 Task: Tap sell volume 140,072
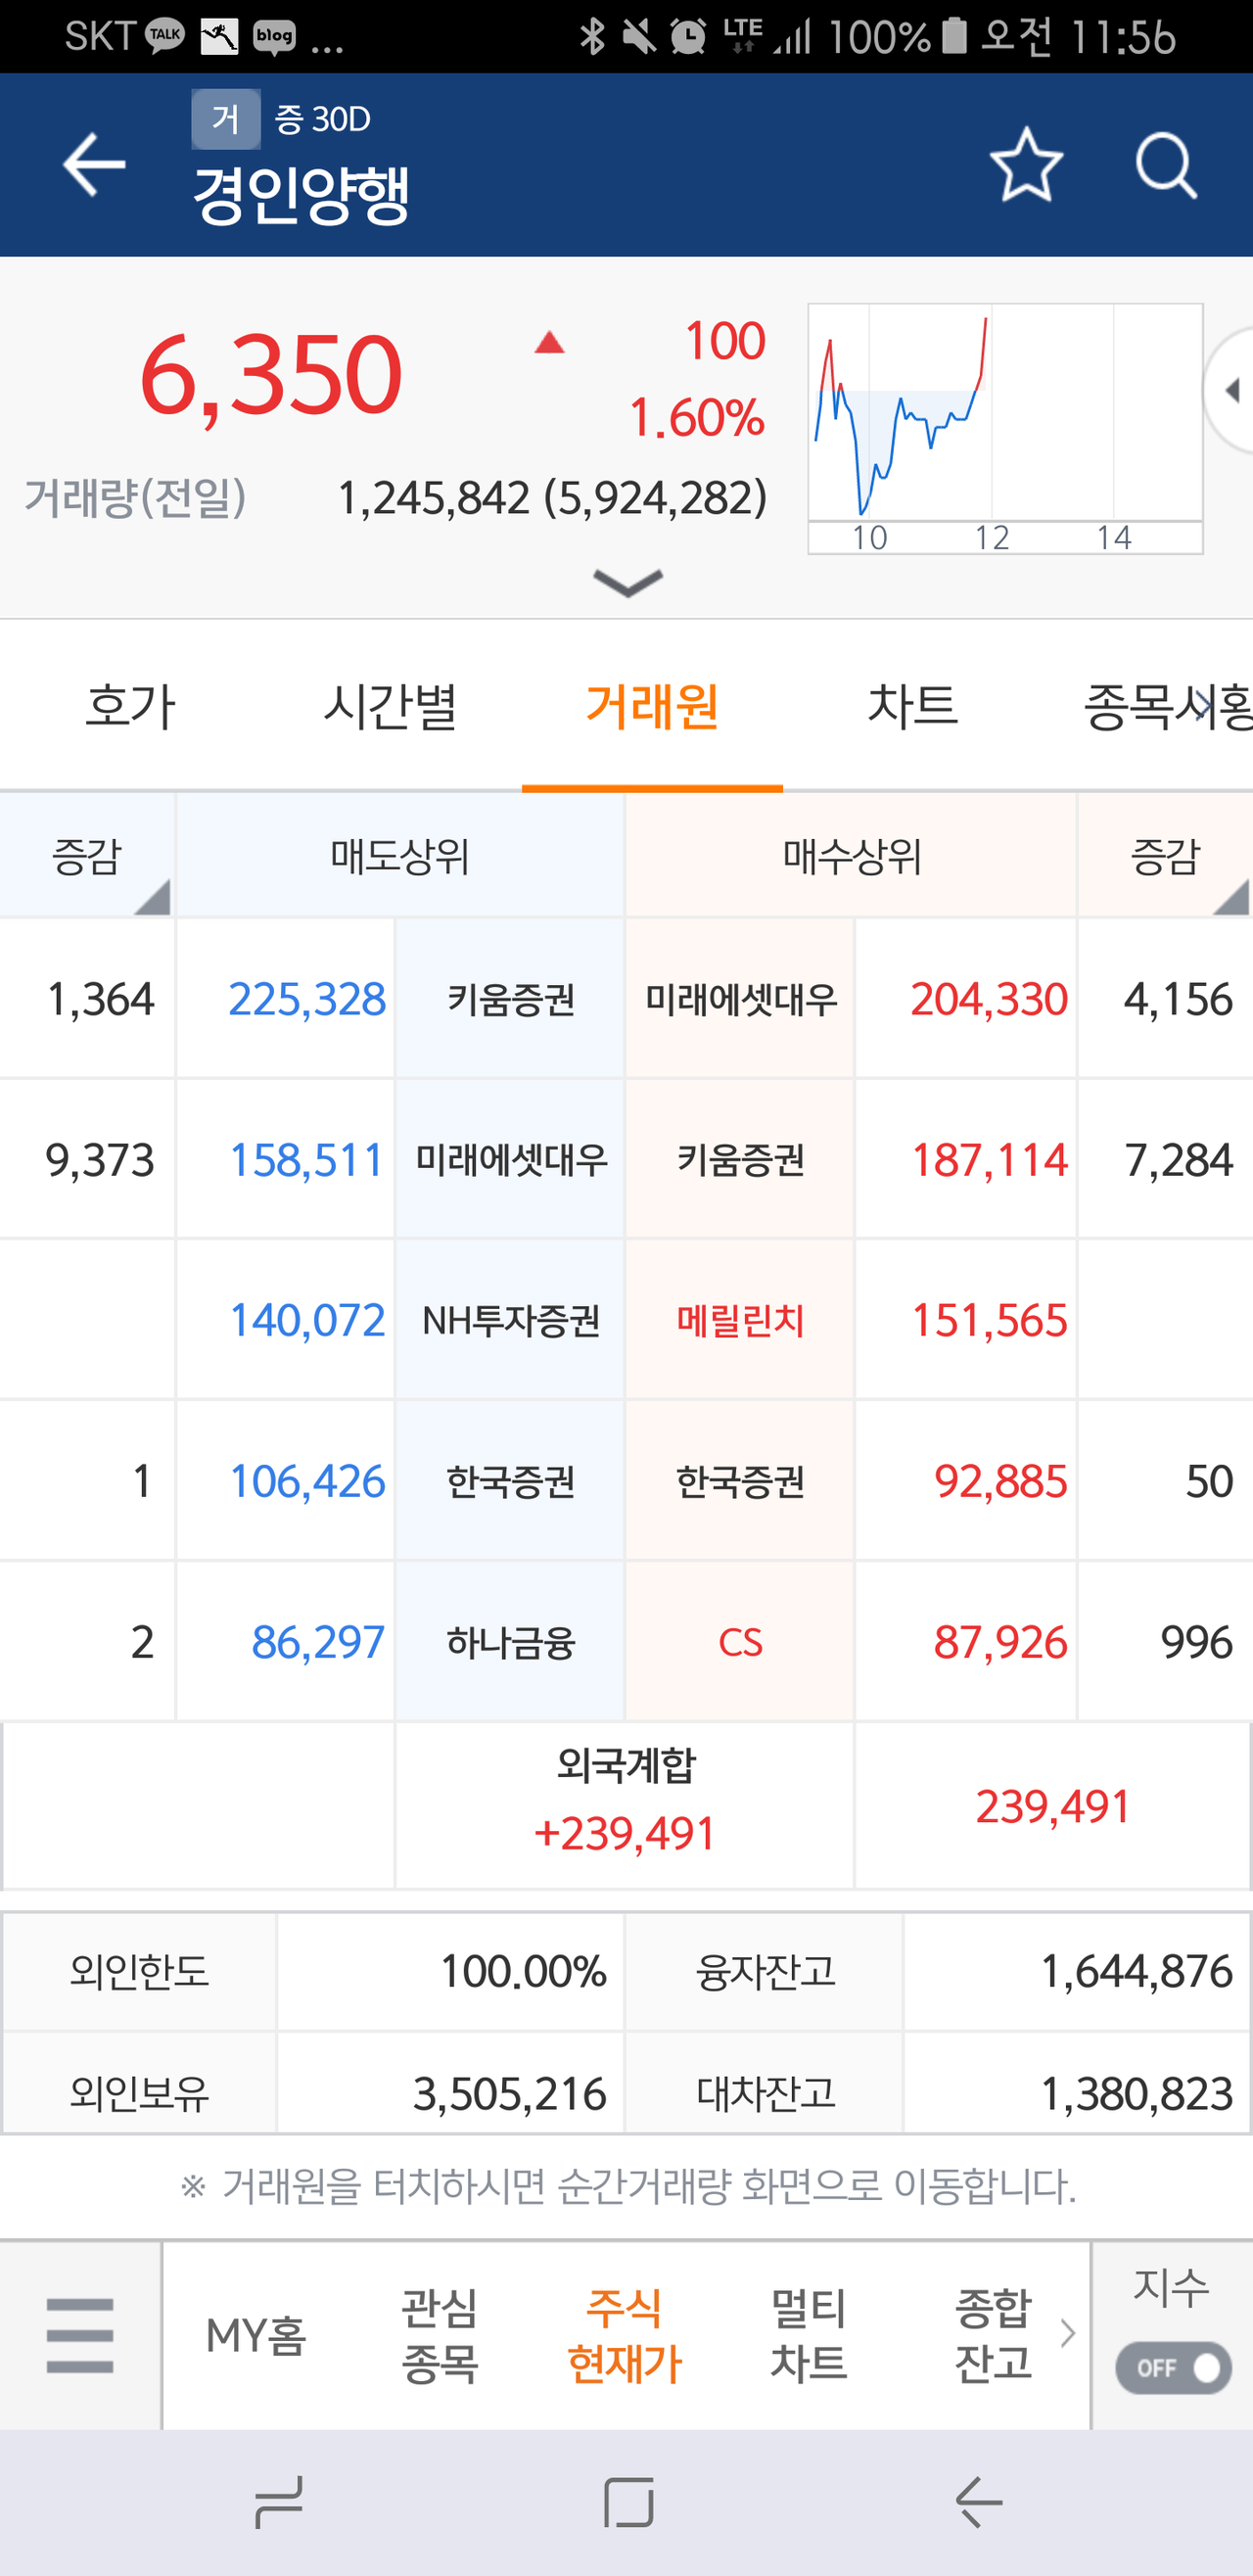coord(307,1320)
